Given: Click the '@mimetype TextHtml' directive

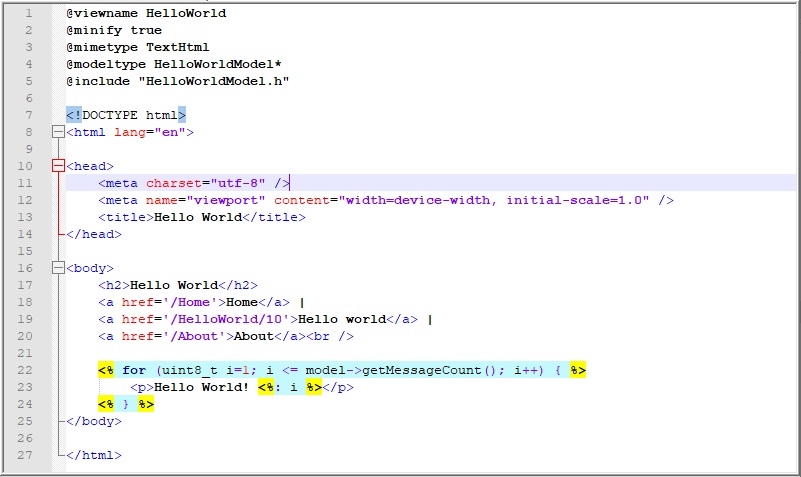Looking at the screenshot, I should click(138, 47).
